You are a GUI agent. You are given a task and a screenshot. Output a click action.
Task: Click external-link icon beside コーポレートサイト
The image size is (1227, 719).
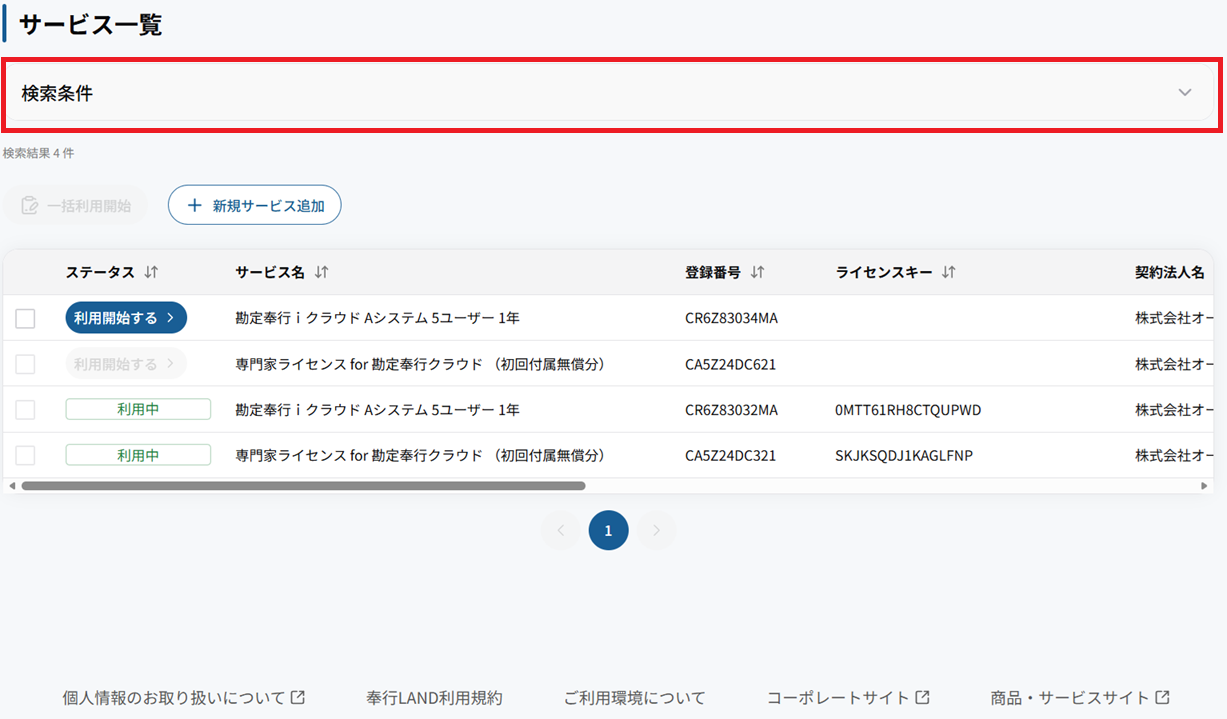click(923, 698)
